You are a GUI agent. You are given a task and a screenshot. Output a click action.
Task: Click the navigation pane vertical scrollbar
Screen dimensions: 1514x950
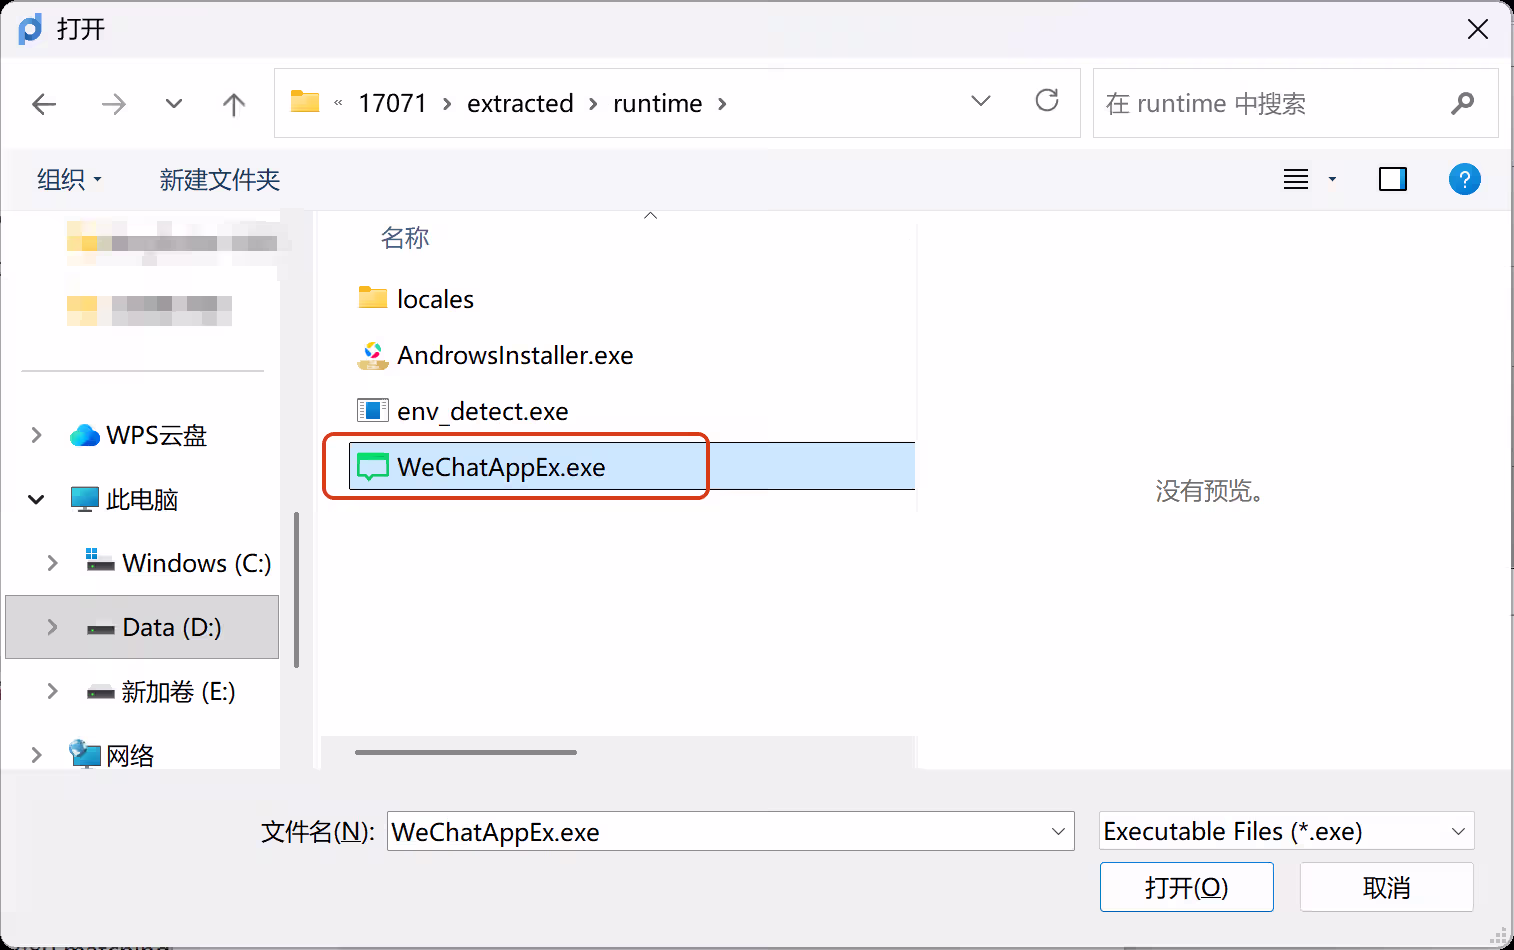coord(296,589)
